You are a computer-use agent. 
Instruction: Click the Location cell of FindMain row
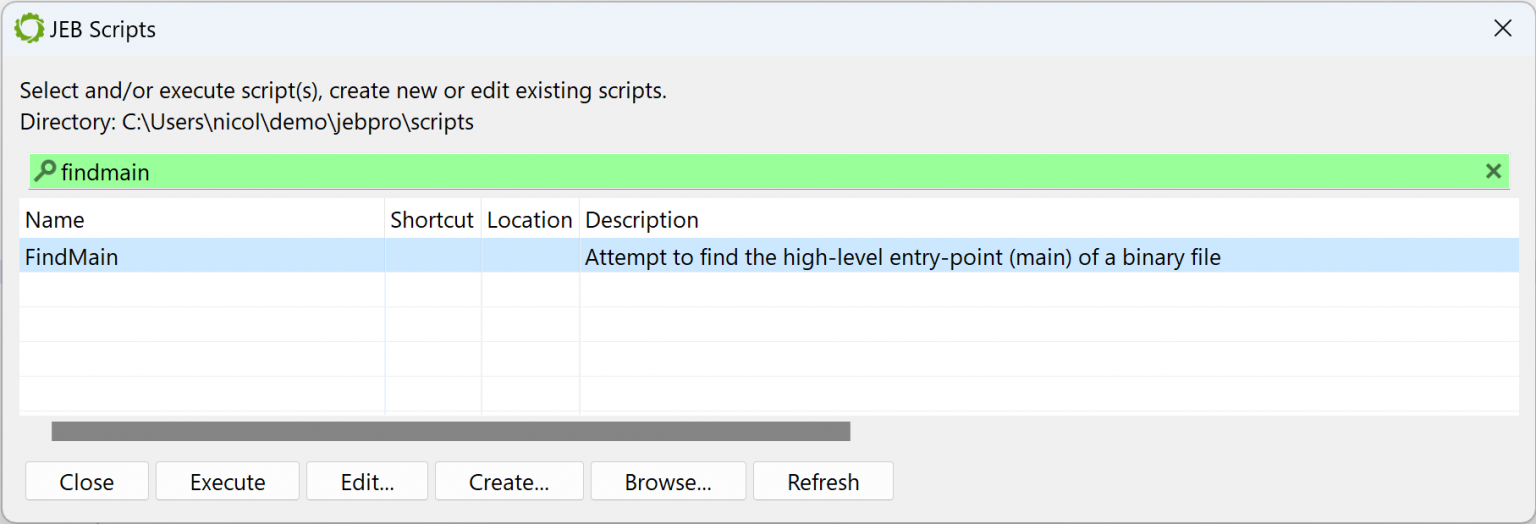point(529,257)
